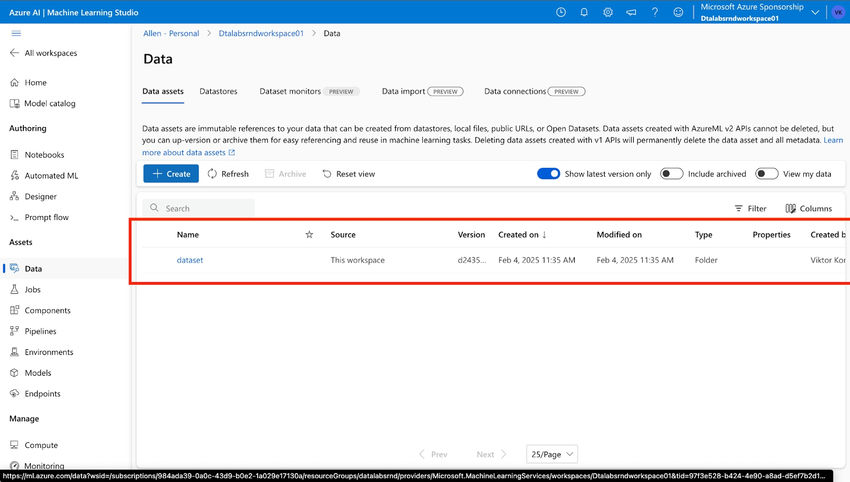Open the help question mark icon
This screenshot has width=850, height=482.
[x=655, y=12]
